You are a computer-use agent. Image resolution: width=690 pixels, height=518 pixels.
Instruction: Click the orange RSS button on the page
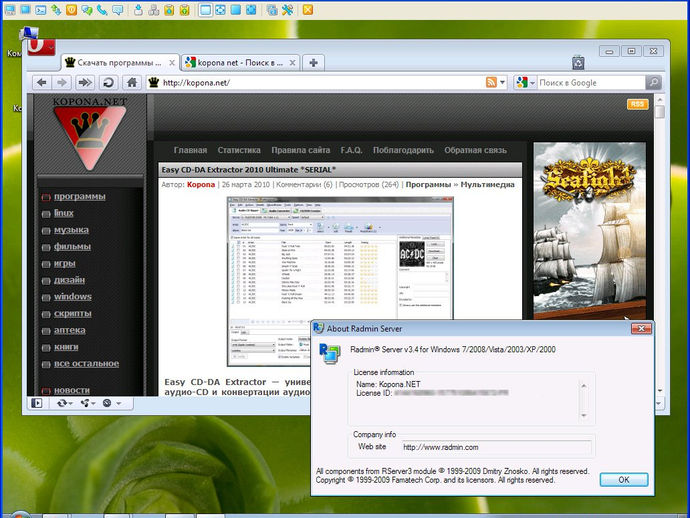tap(638, 104)
